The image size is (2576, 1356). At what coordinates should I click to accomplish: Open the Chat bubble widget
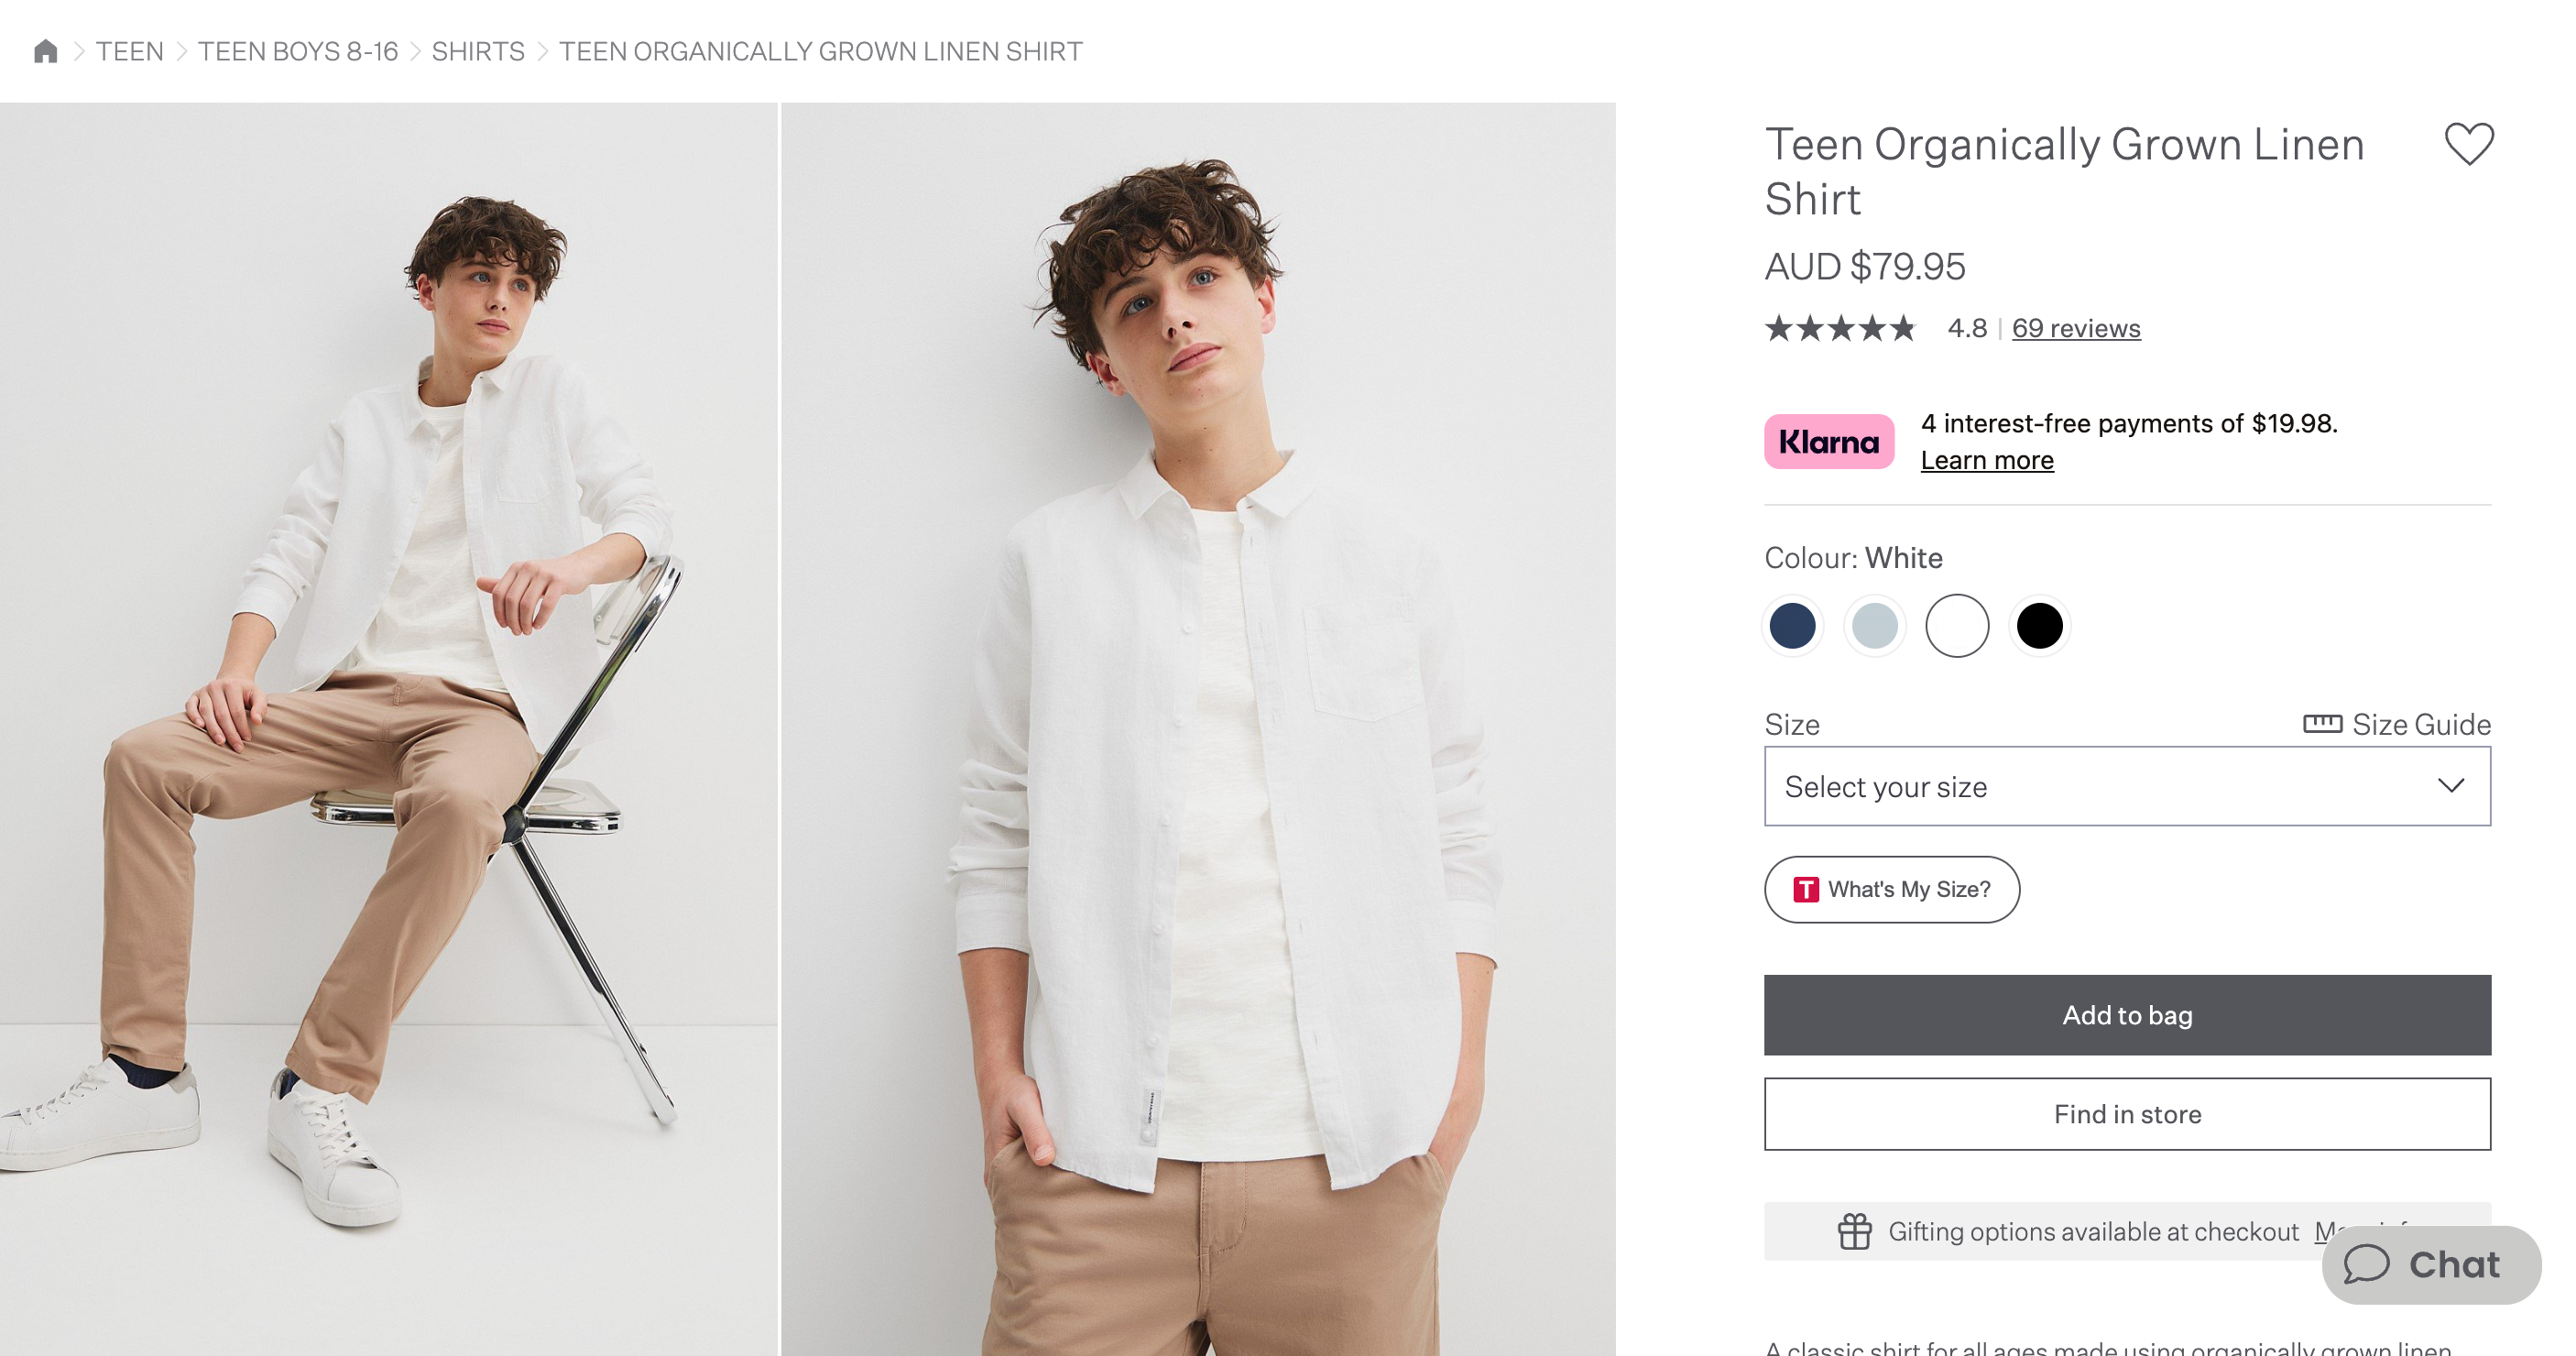click(x=2430, y=1264)
